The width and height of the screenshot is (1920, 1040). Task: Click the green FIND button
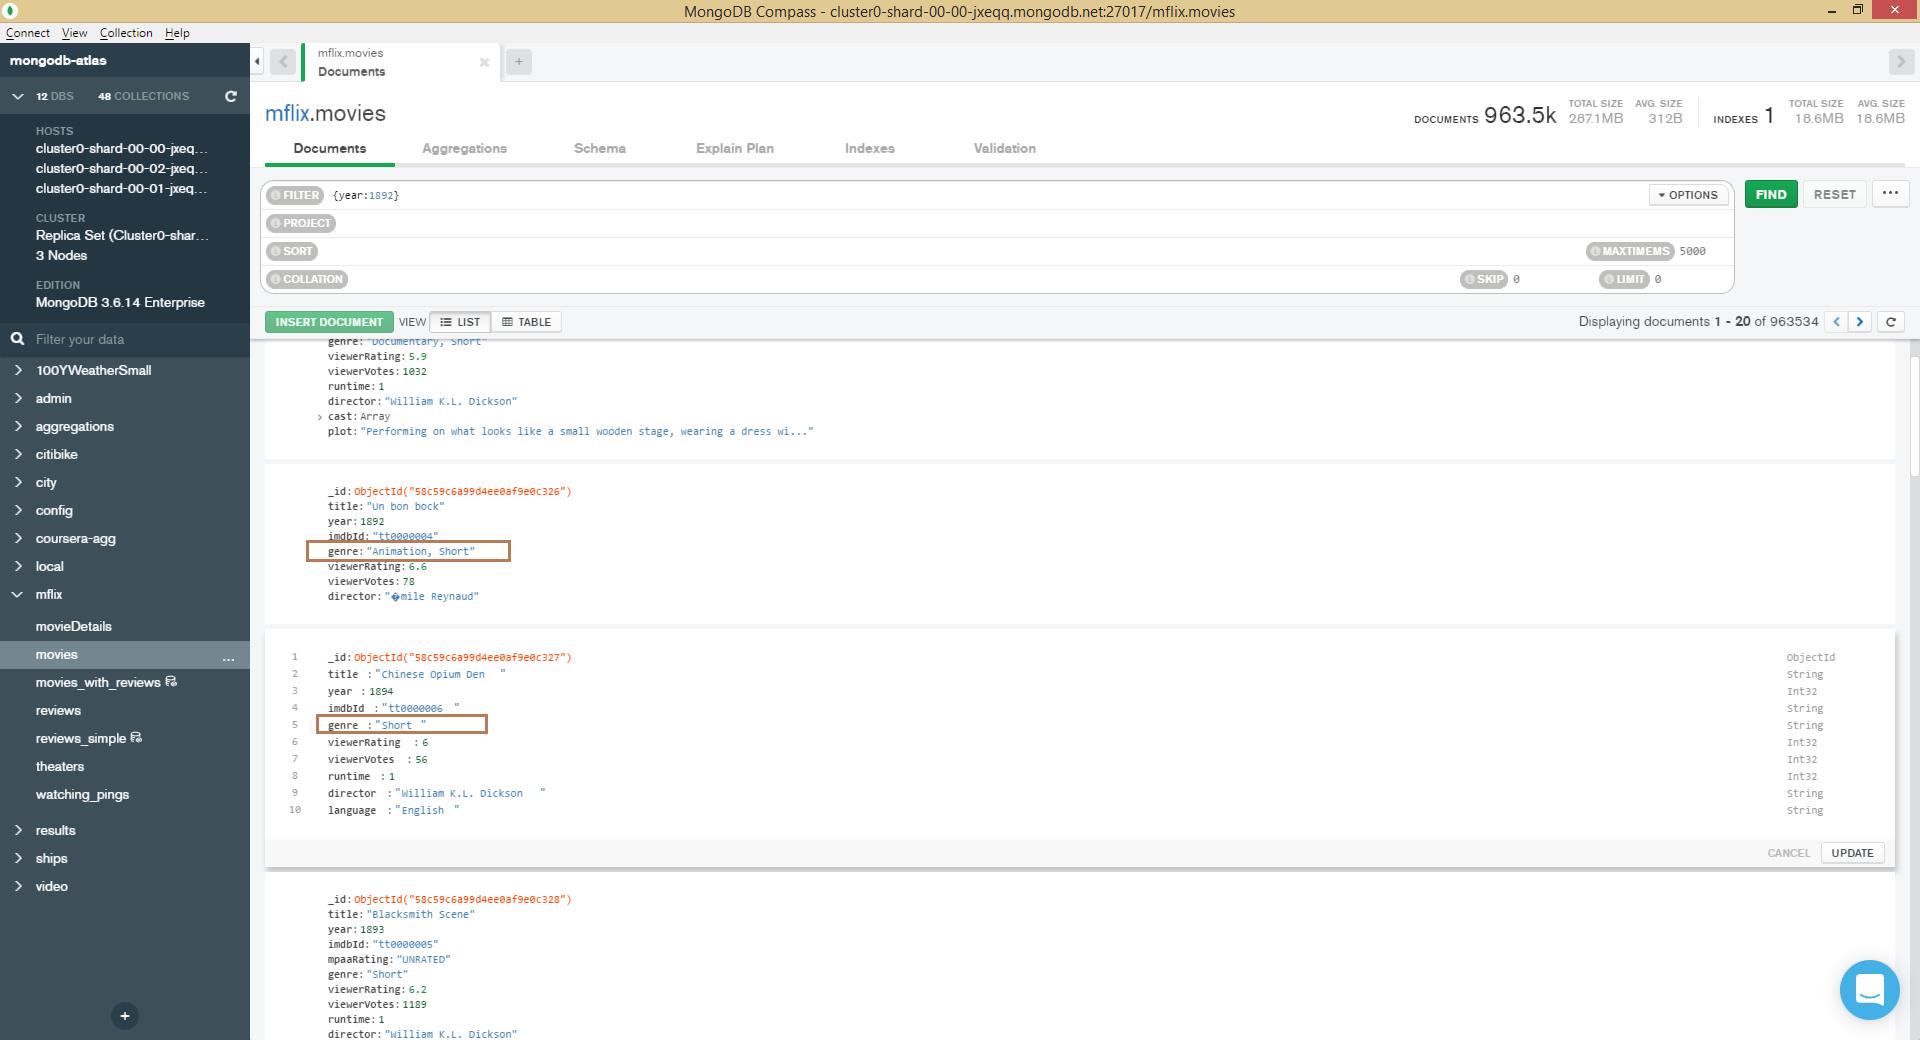pyautogui.click(x=1770, y=194)
